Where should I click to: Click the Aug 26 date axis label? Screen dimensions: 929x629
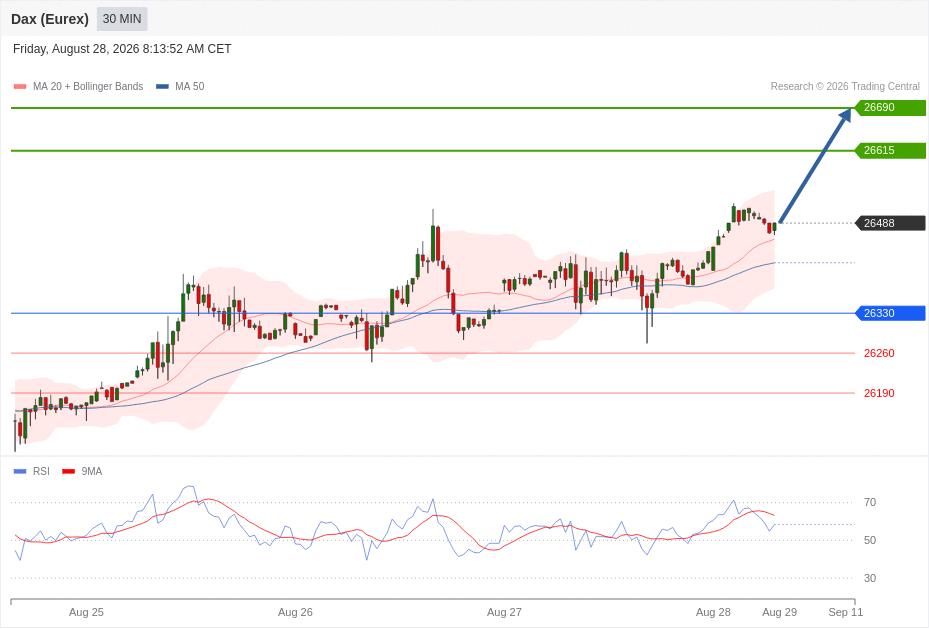(295, 612)
